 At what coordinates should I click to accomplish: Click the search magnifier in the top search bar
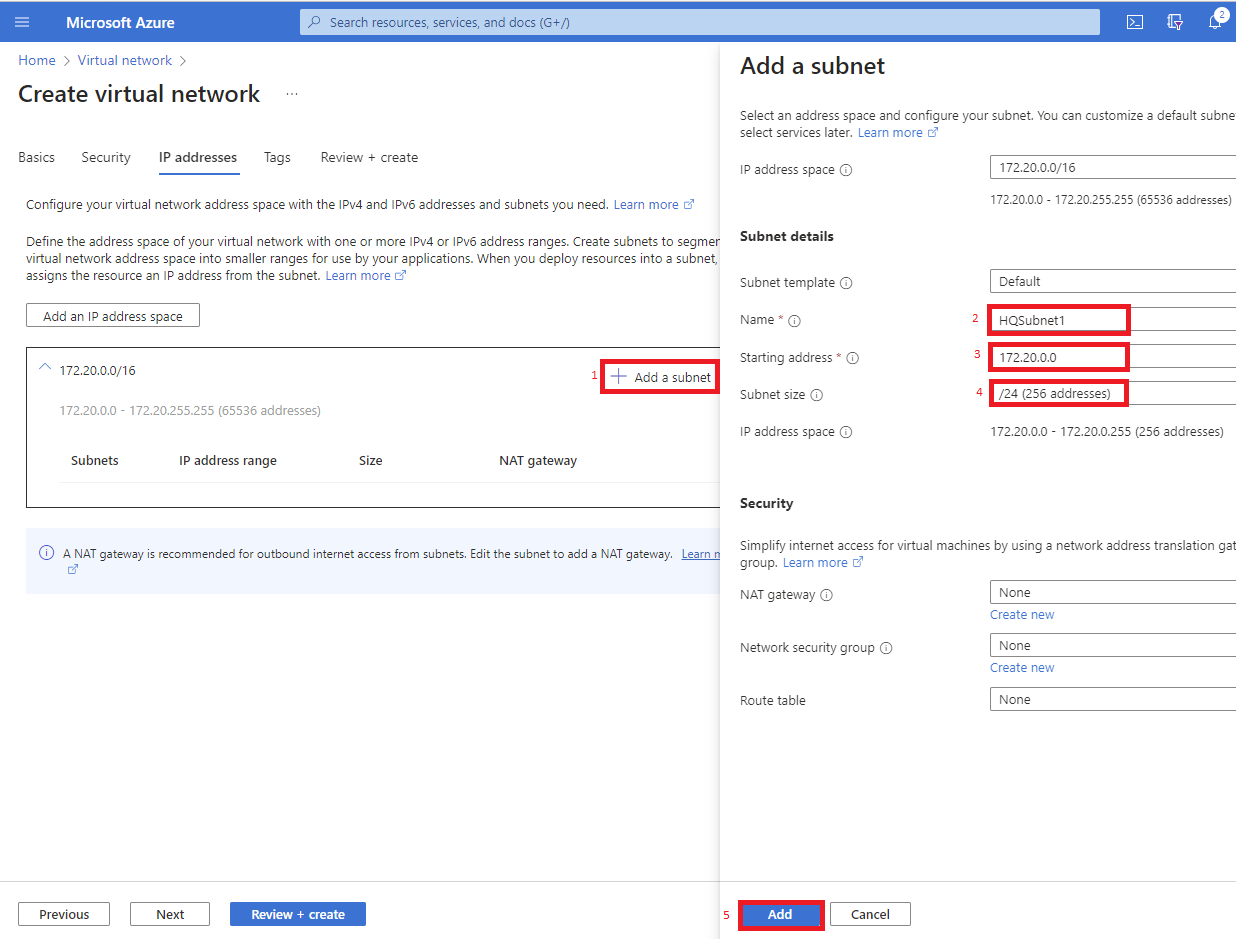(x=313, y=21)
